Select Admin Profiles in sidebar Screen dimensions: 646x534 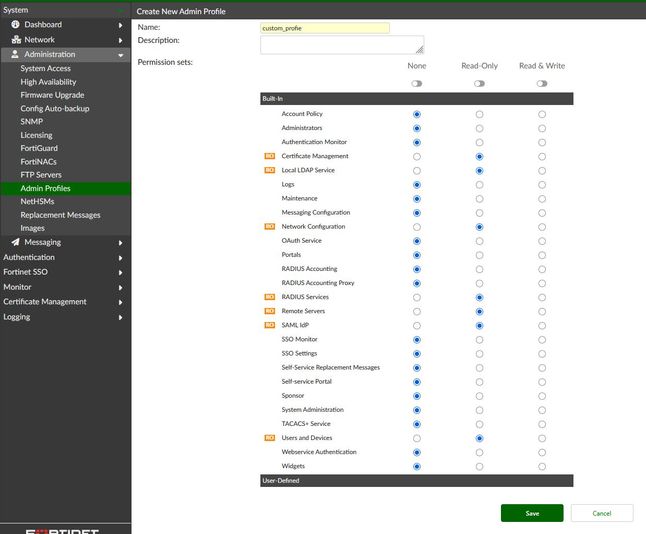tap(45, 188)
